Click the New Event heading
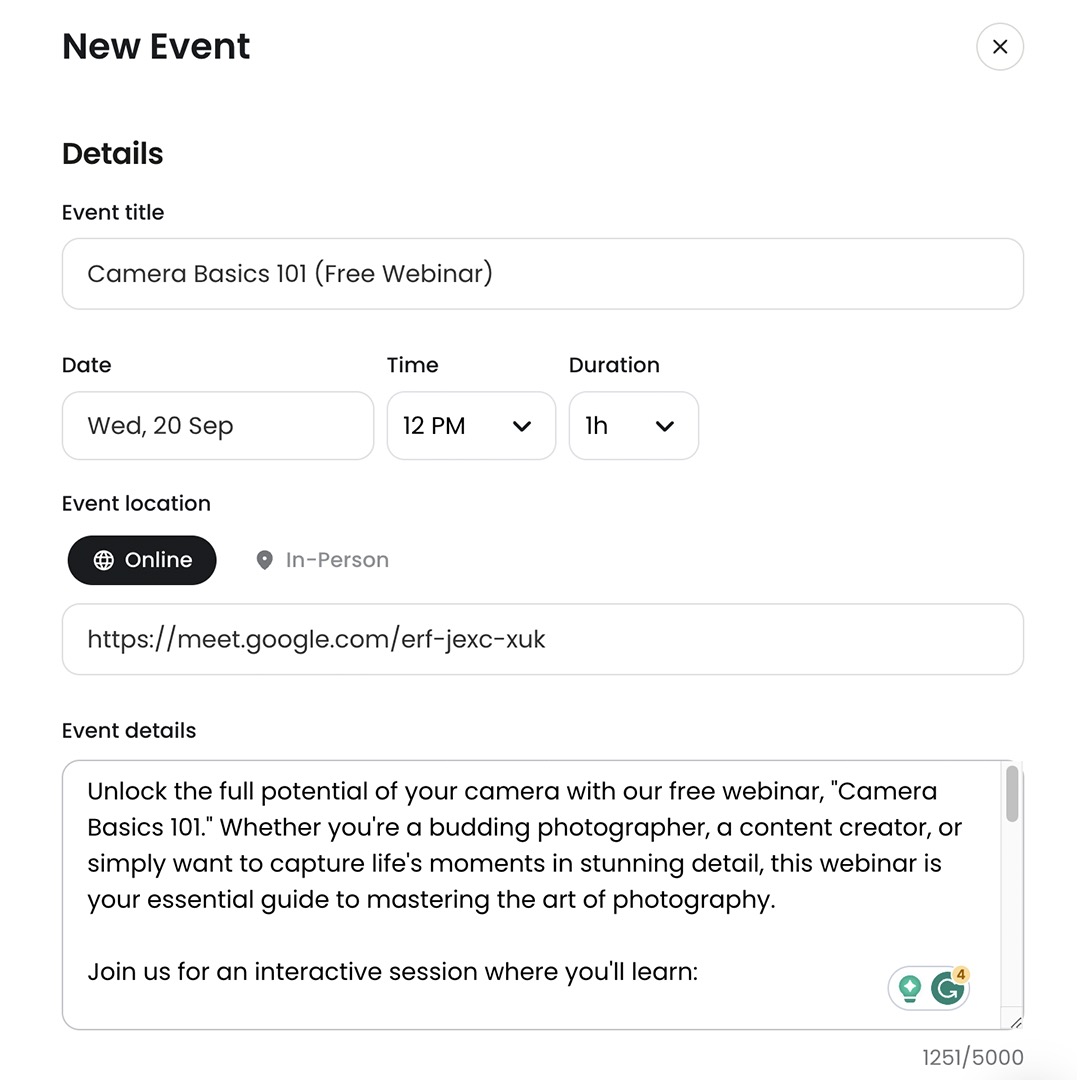1080x1080 pixels. [156, 46]
